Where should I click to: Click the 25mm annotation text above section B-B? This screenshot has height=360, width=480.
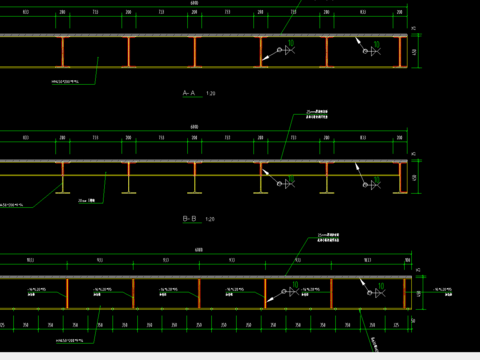pyautogui.click(x=317, y=114)
